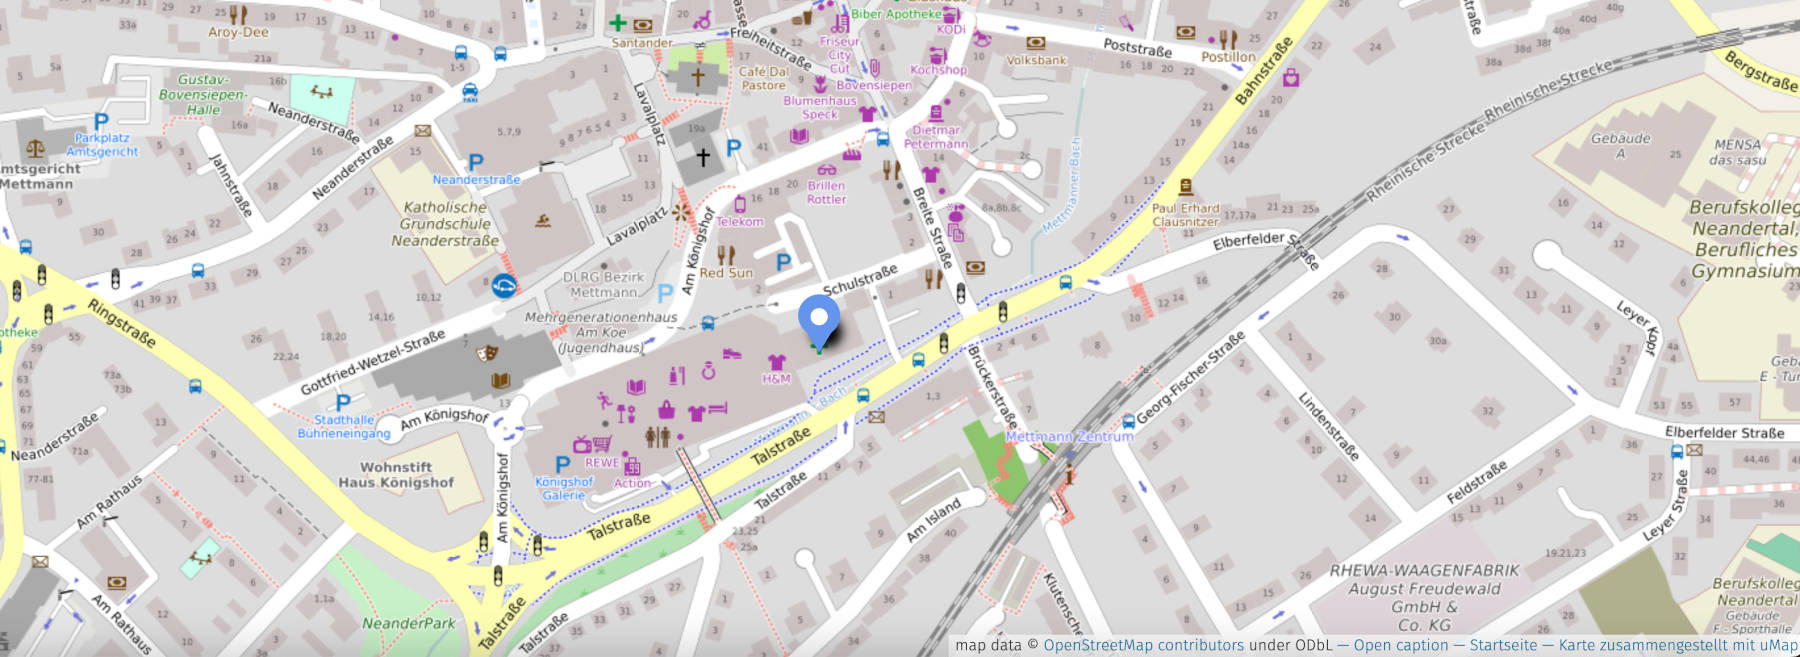This screenshot has height=657, width=1800.
Task: Select the theater masks icon
Action: (487, 353)
